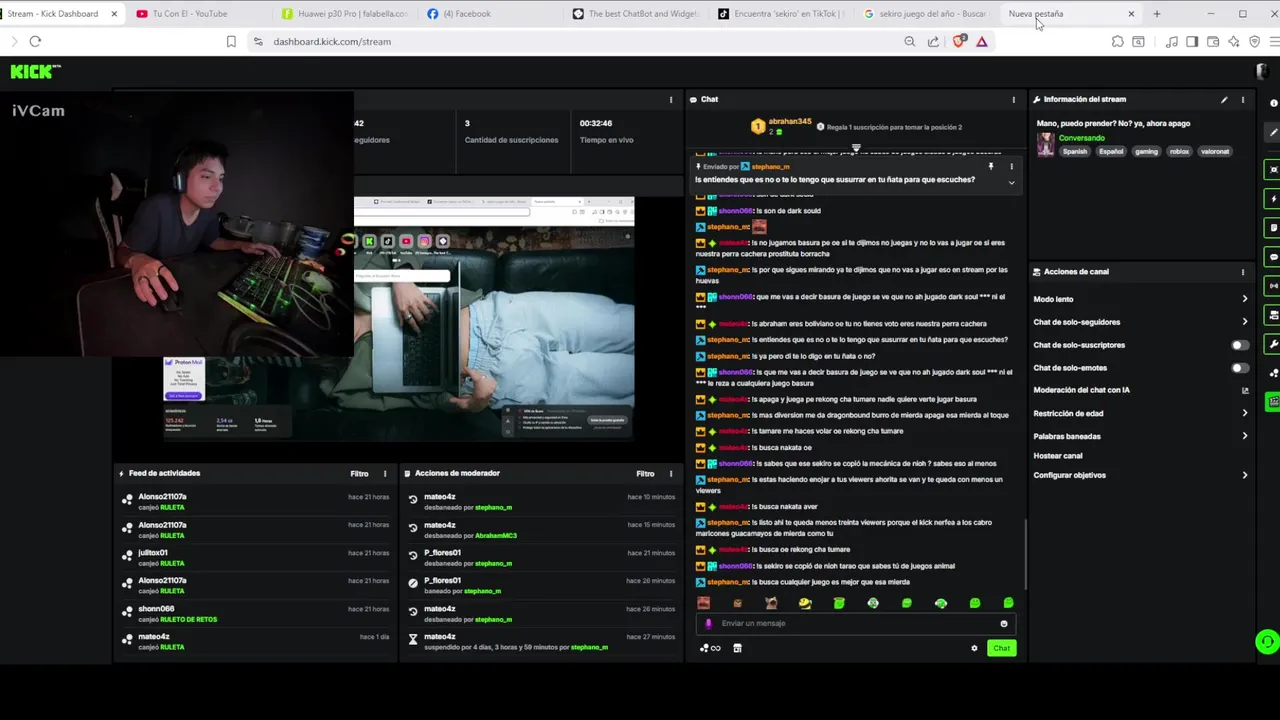Open the Información del stream three-dot menu
Image resolution: width=1280 pixels, height=720 pixels.
click(1243, 99)
